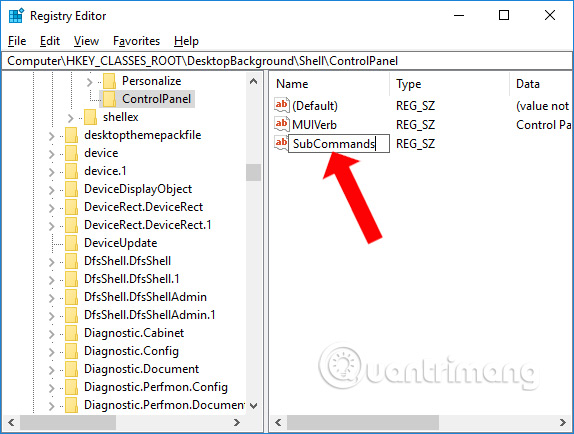
Task: Select the MUIVerb value name
Action: coord(314,125)
